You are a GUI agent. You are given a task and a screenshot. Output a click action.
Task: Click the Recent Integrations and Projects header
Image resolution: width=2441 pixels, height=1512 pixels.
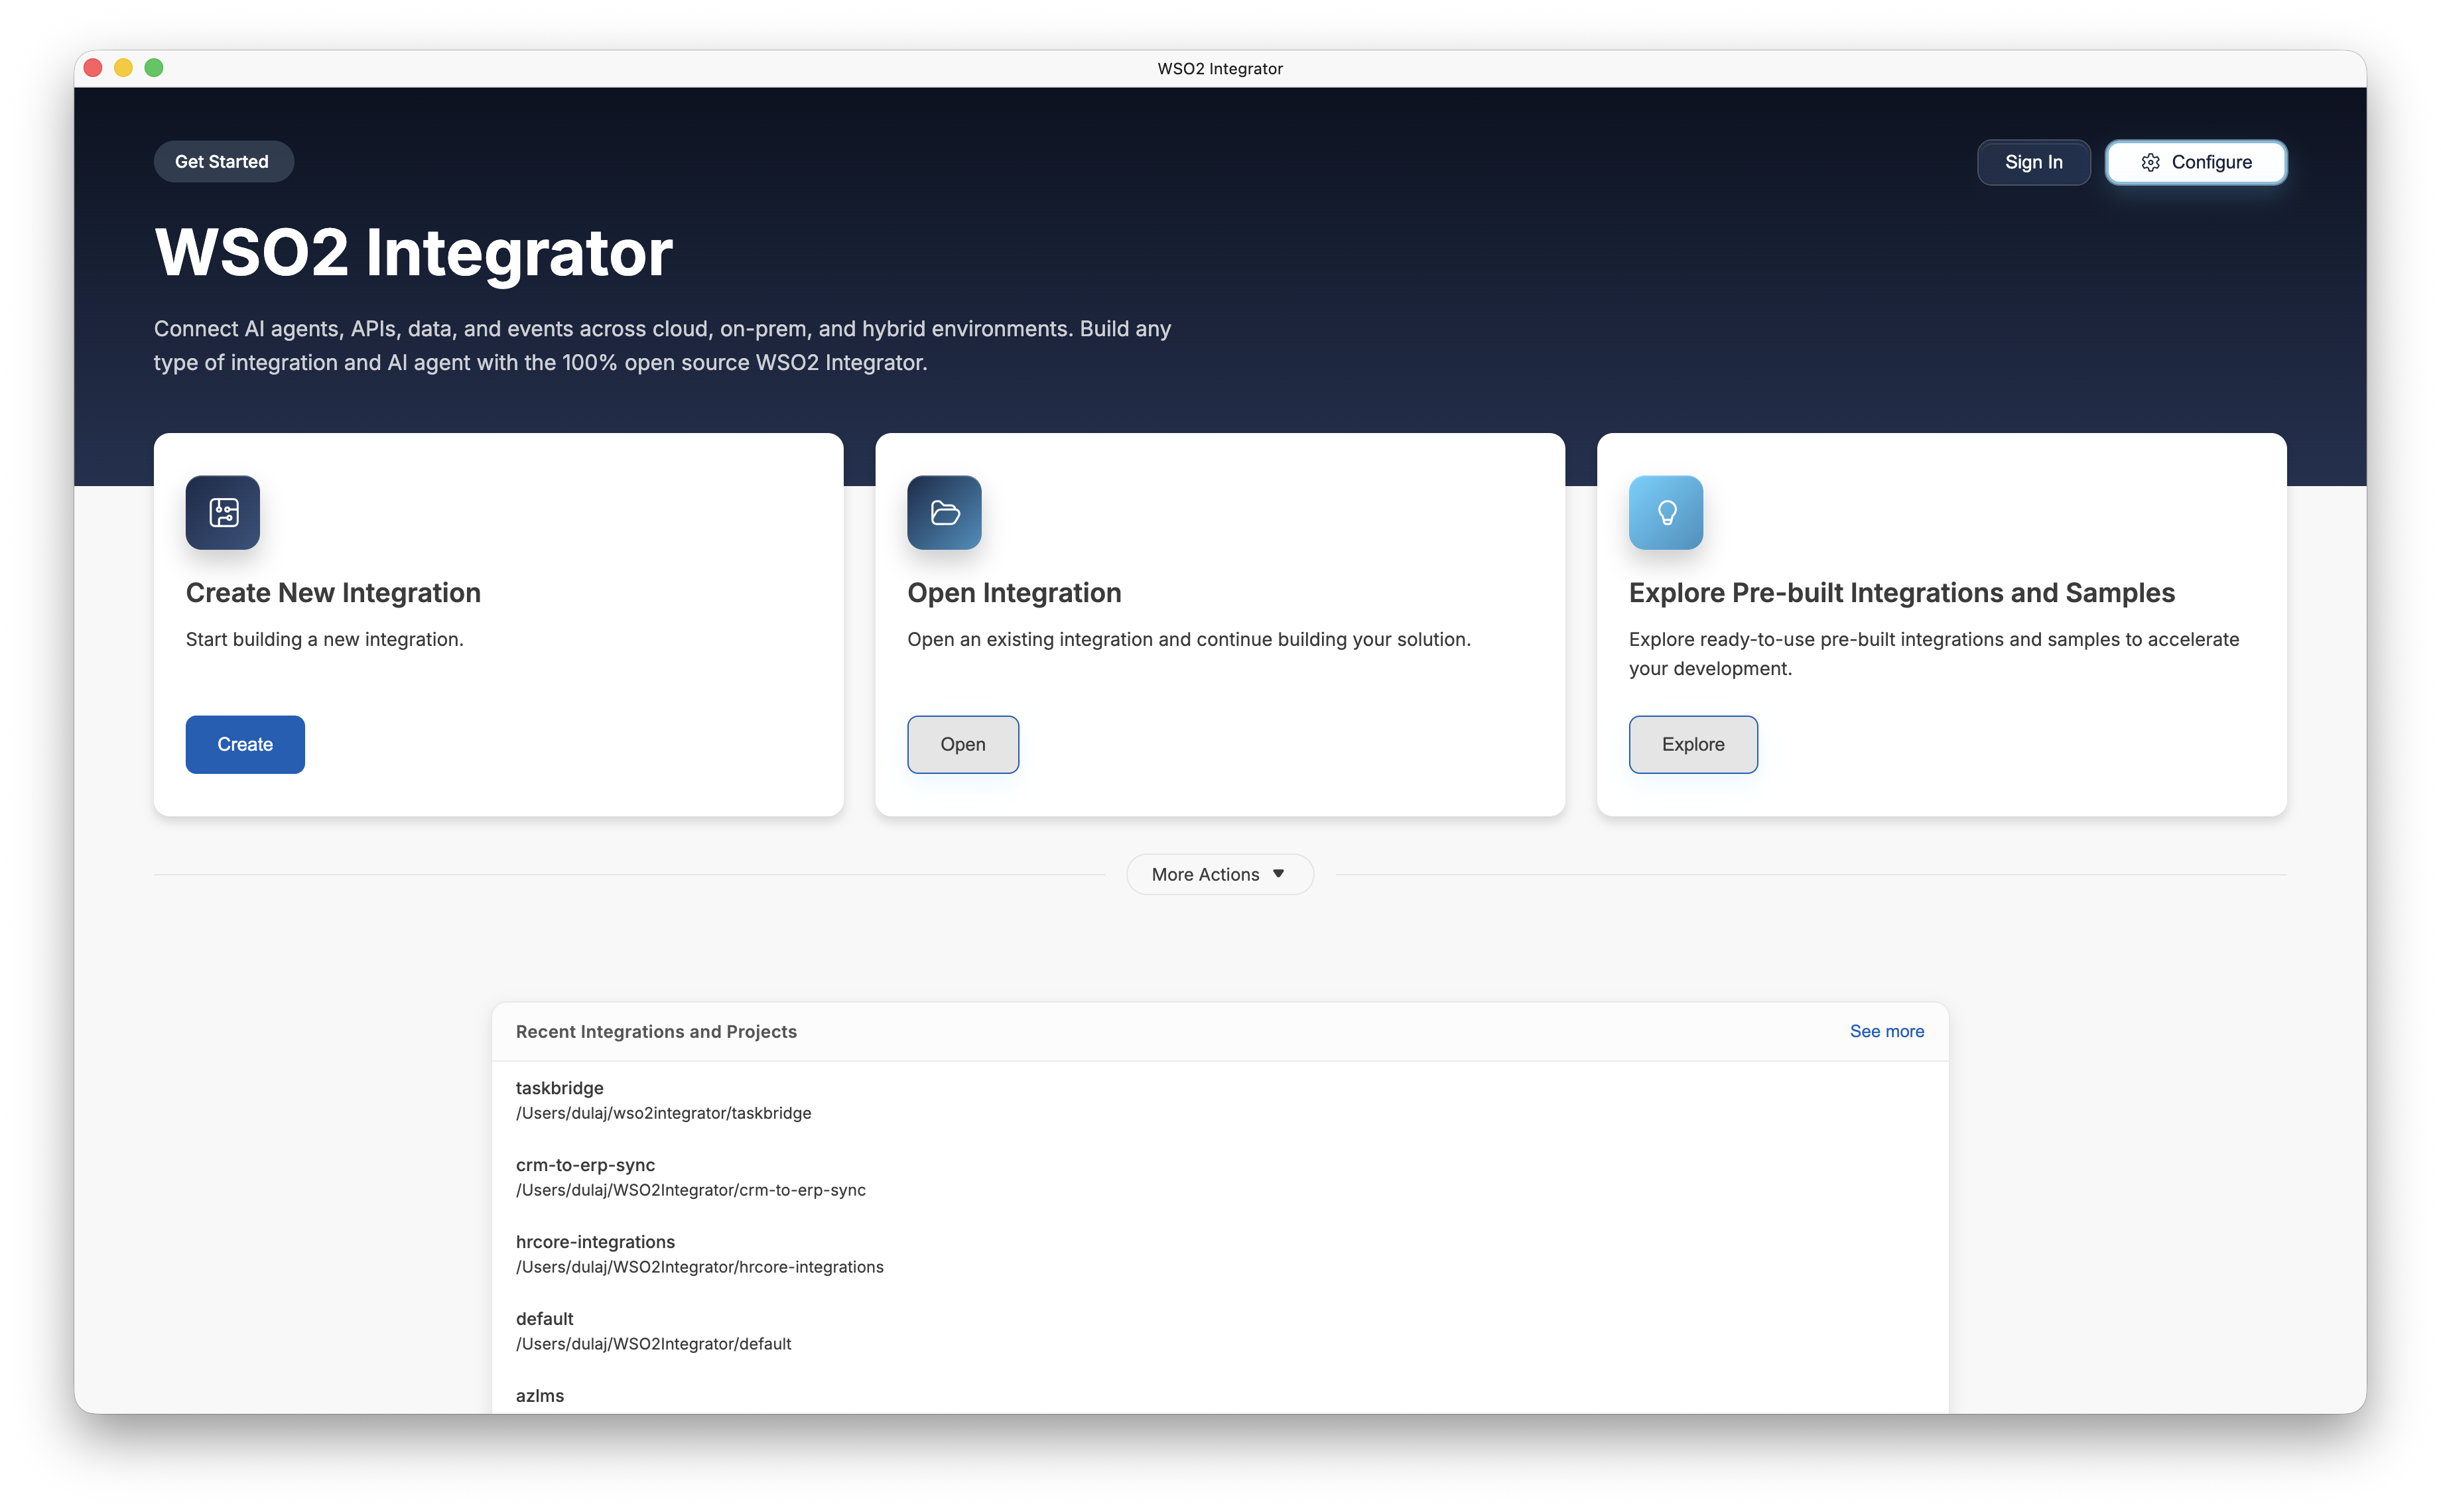(x=656, y=1031)
